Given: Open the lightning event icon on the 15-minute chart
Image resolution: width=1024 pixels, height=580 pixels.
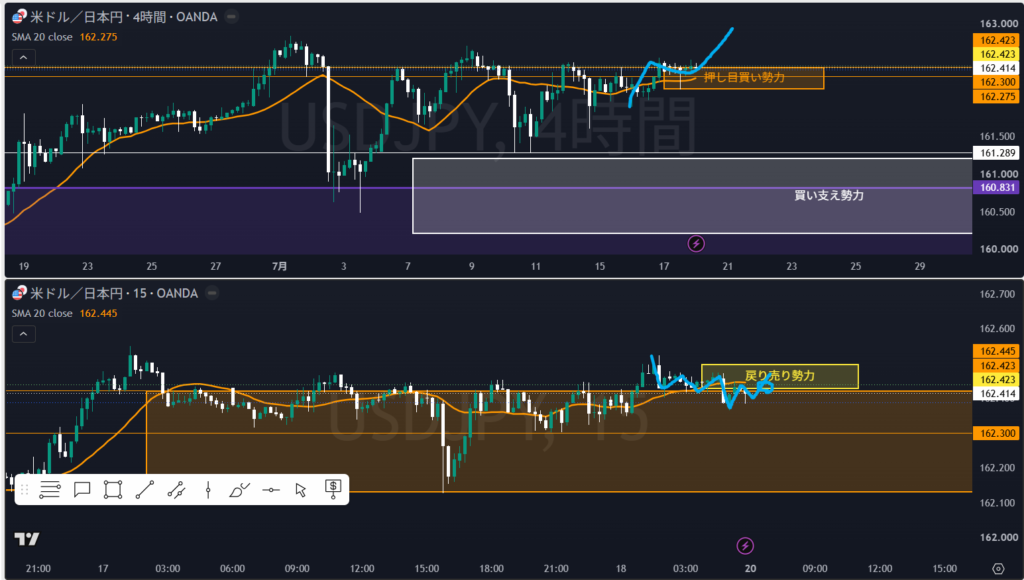Looking at the screenshot, I should [745, 545].
